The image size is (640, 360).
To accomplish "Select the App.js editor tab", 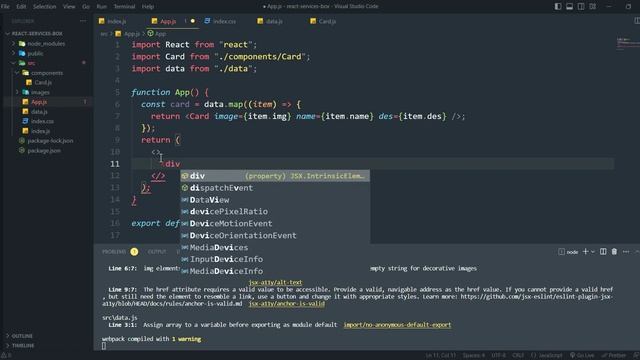I will [167, 21].
